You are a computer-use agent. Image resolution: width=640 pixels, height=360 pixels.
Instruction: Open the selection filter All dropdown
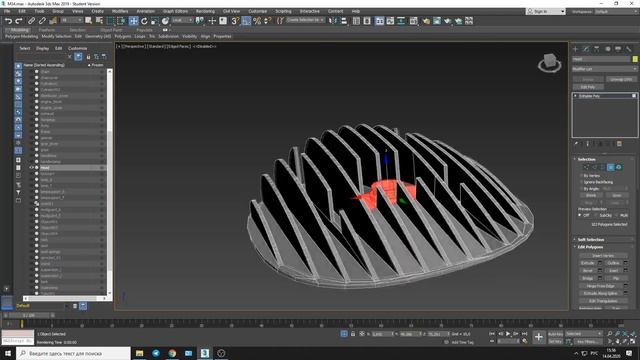72,20
